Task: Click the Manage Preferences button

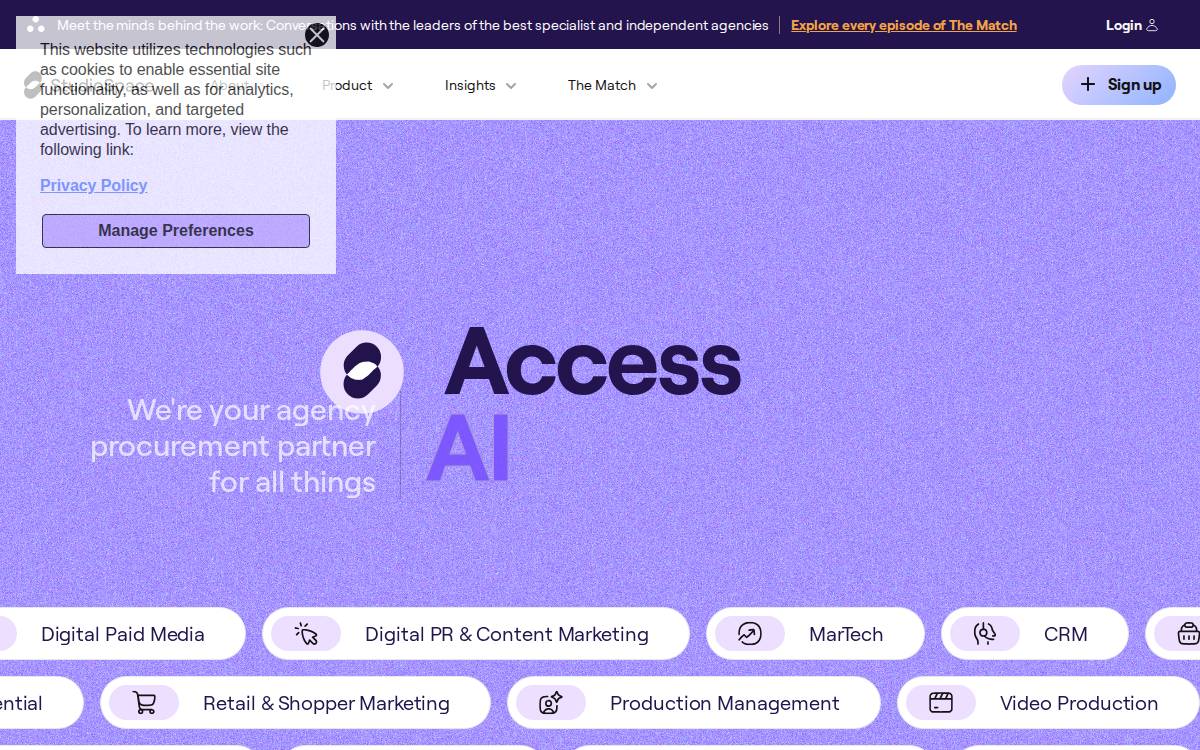Action: (176, 231)
